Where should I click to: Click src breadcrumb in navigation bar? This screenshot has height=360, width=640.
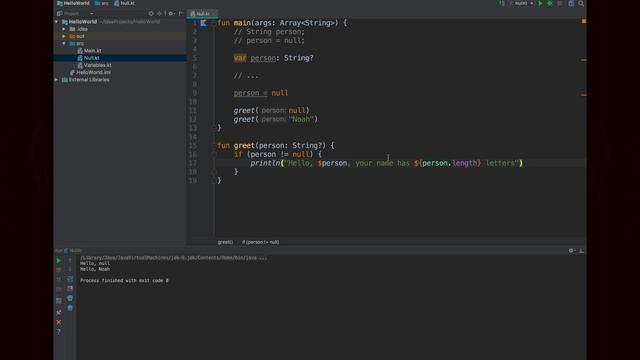102,3
